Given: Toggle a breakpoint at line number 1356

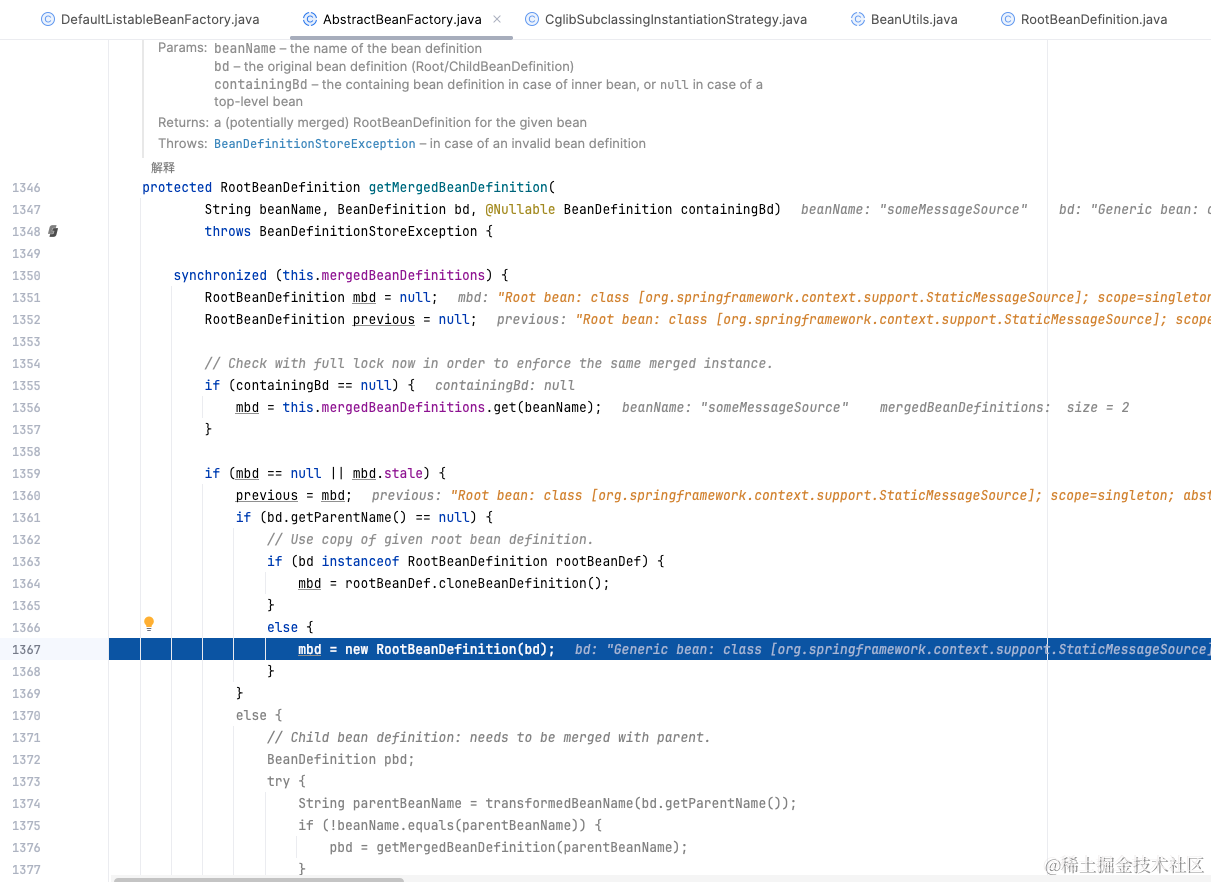Looking at the screenshot, I should (x=26, y=407).
